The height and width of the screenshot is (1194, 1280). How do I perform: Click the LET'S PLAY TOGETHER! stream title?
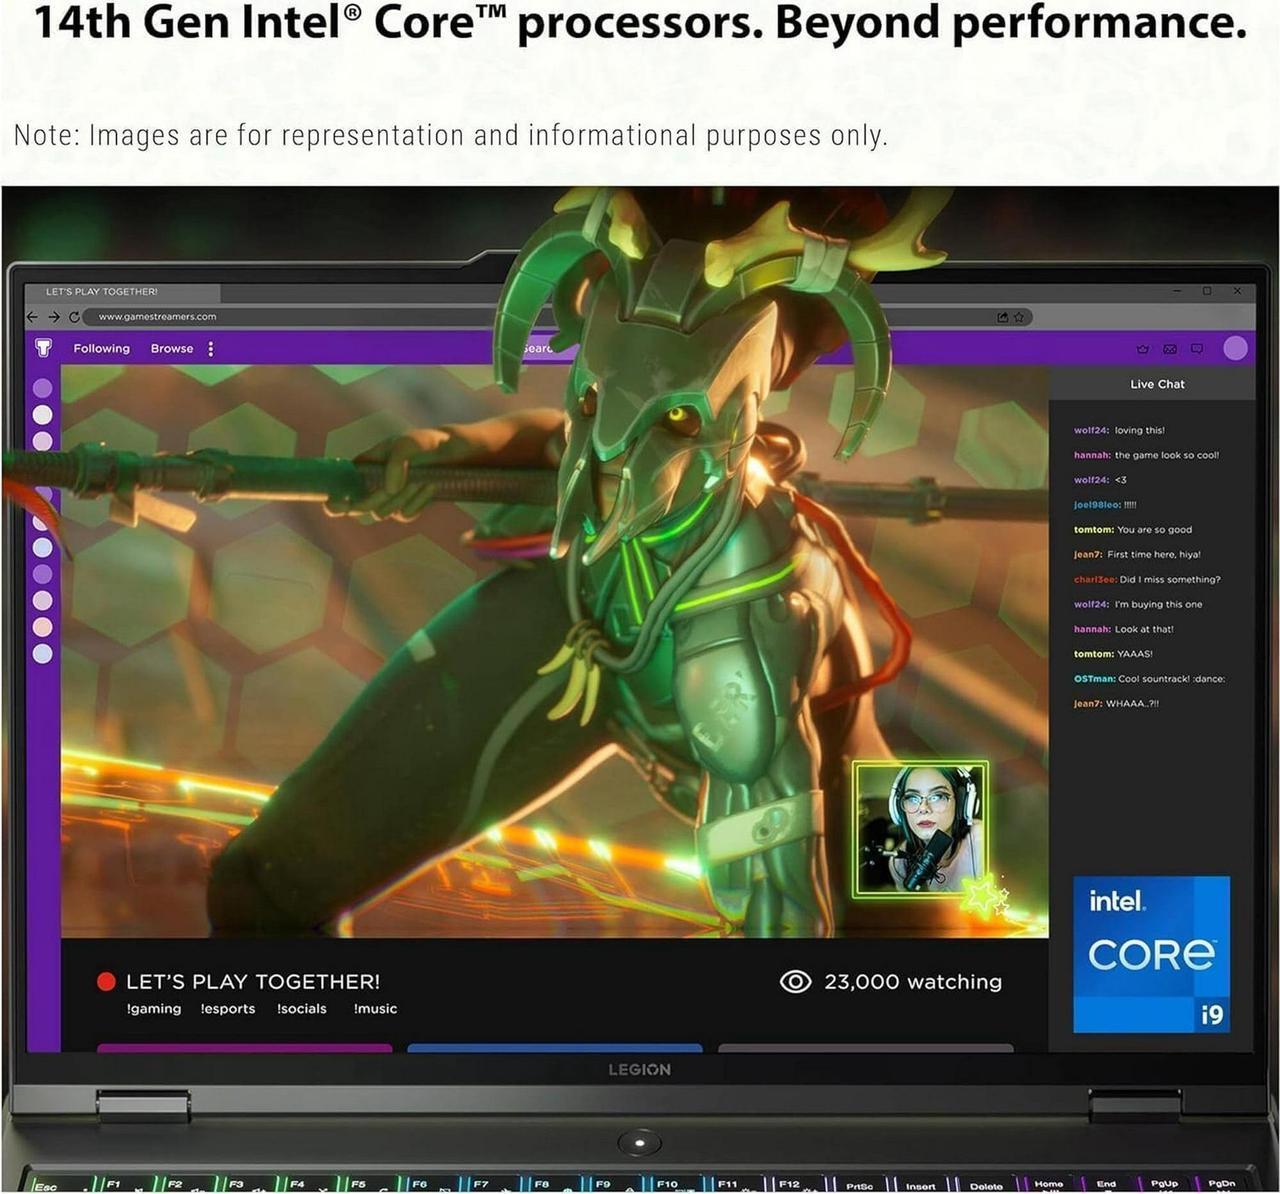[253, 982]
